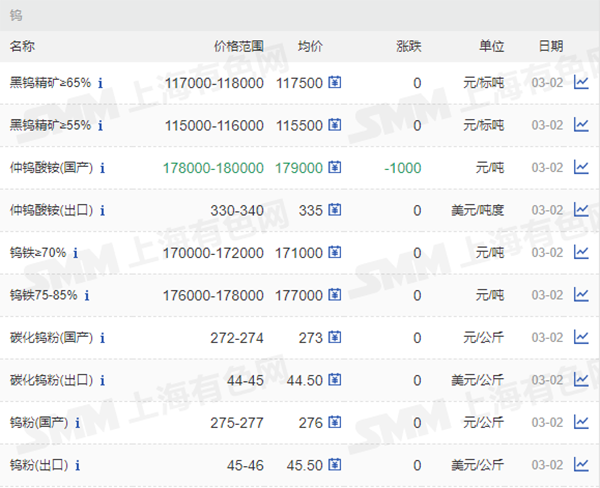Click the icon next to average price 115500

(x=335, y=126)
